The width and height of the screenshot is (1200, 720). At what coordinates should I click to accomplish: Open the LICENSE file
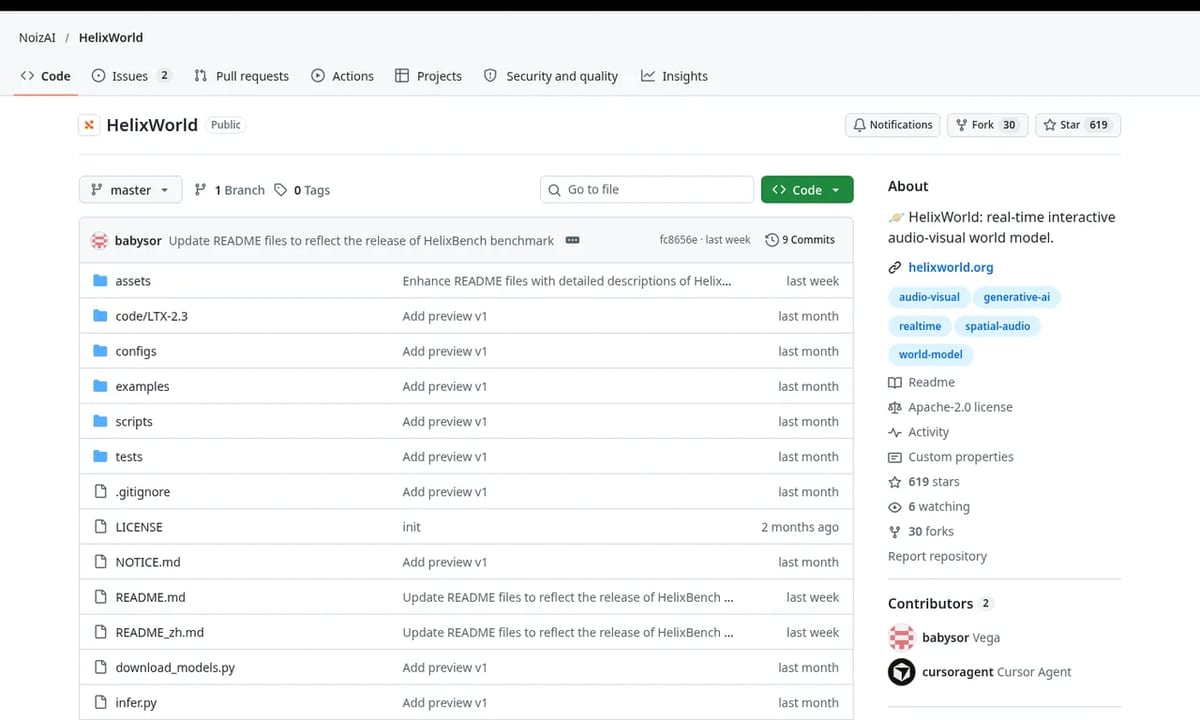[x=139, y=527]
